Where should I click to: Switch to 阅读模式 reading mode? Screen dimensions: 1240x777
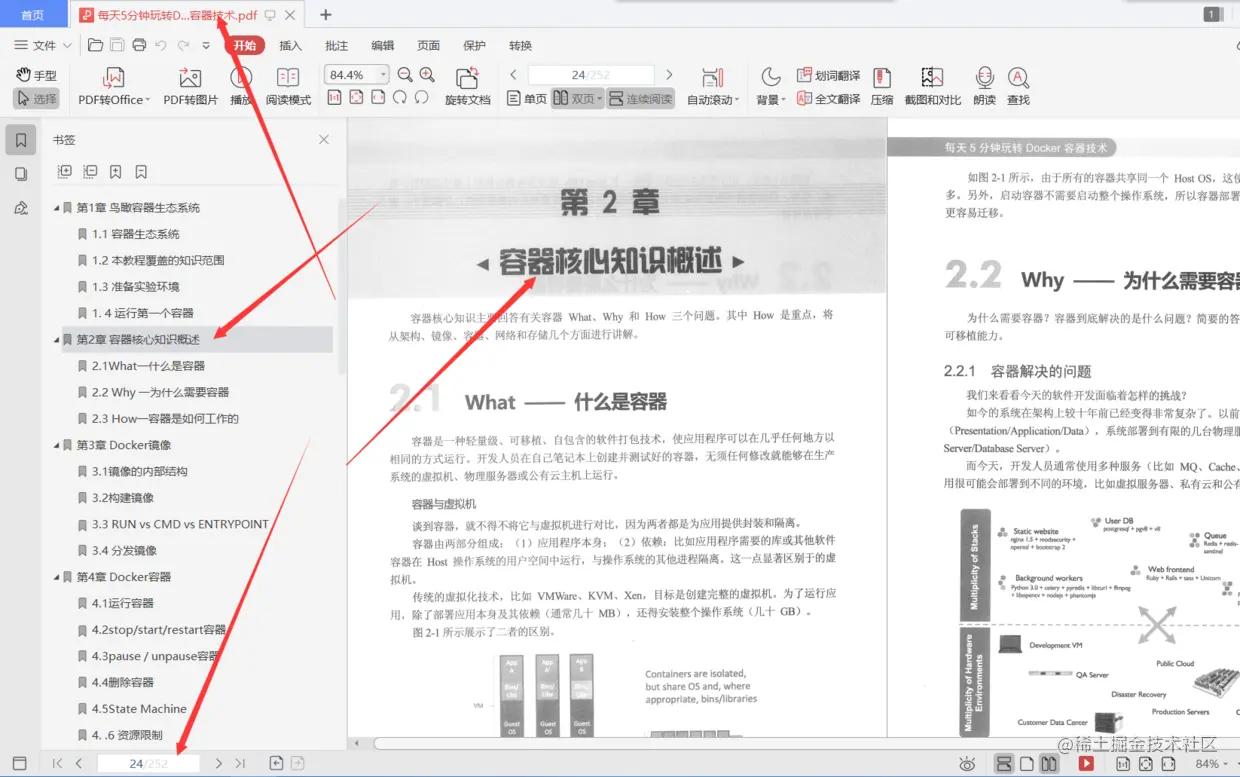(x=288, y=87)
